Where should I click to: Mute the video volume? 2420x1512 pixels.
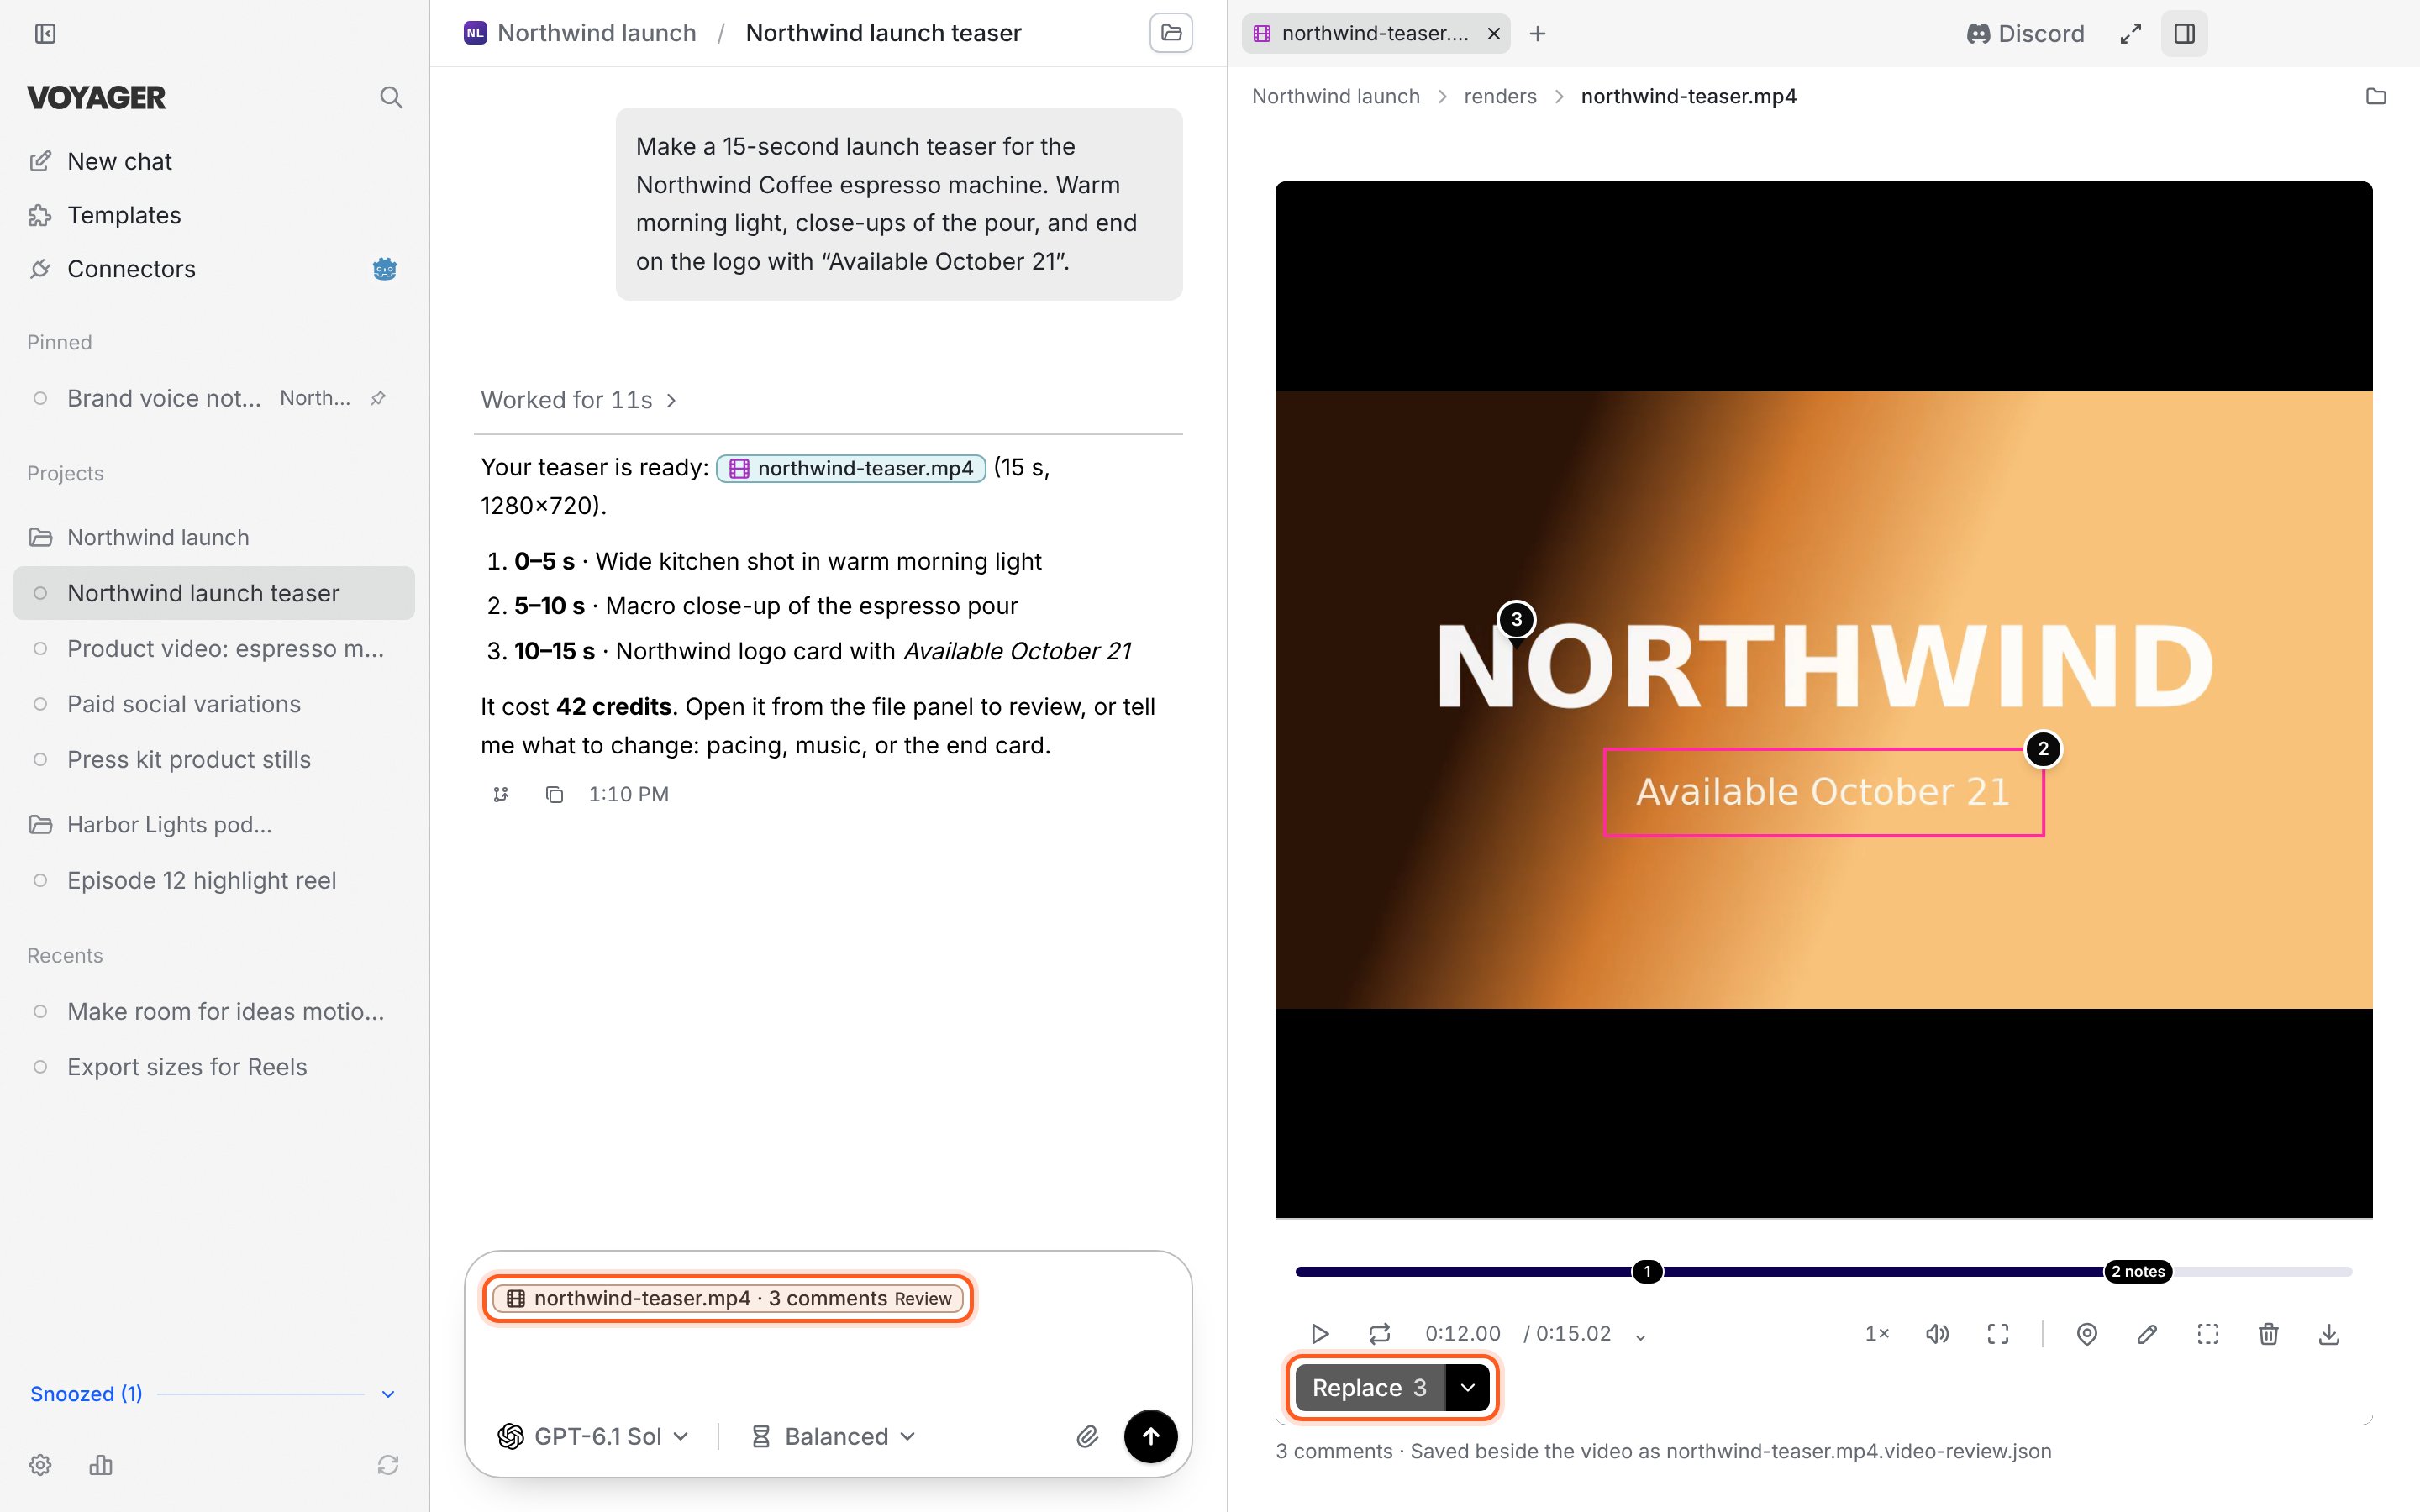point(1937,1334)
